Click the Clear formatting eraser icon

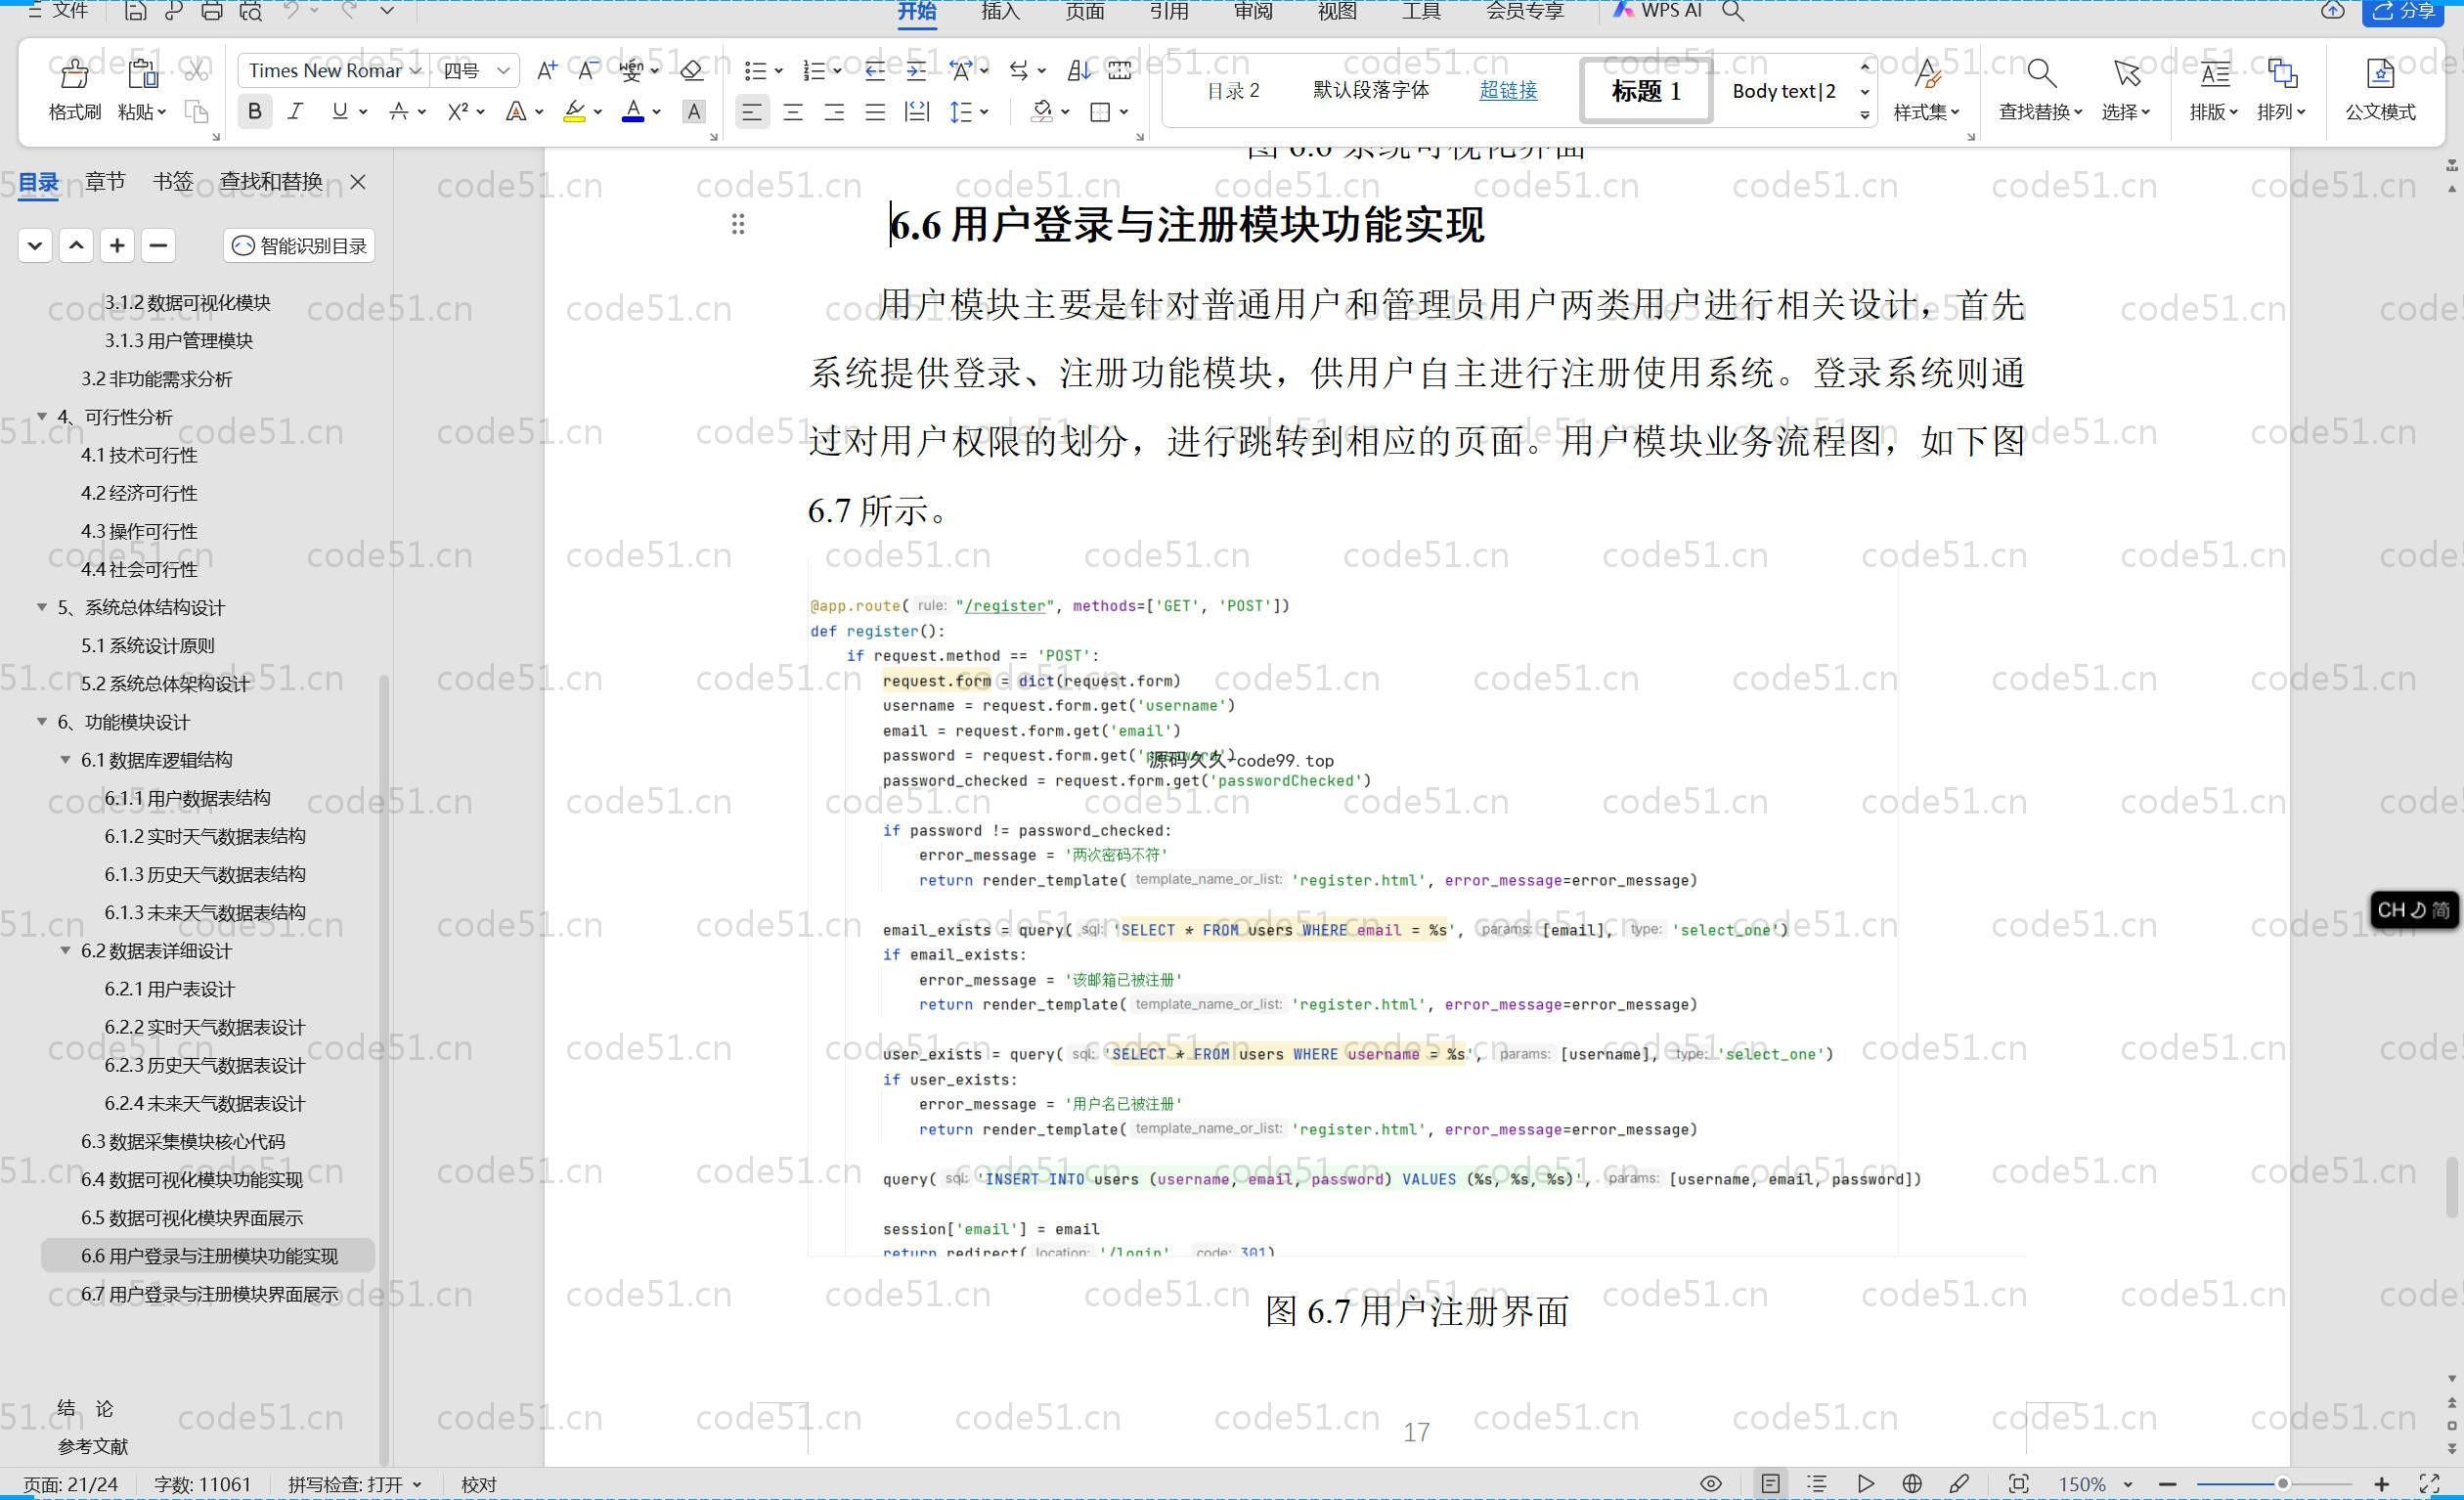pos(691,70)
